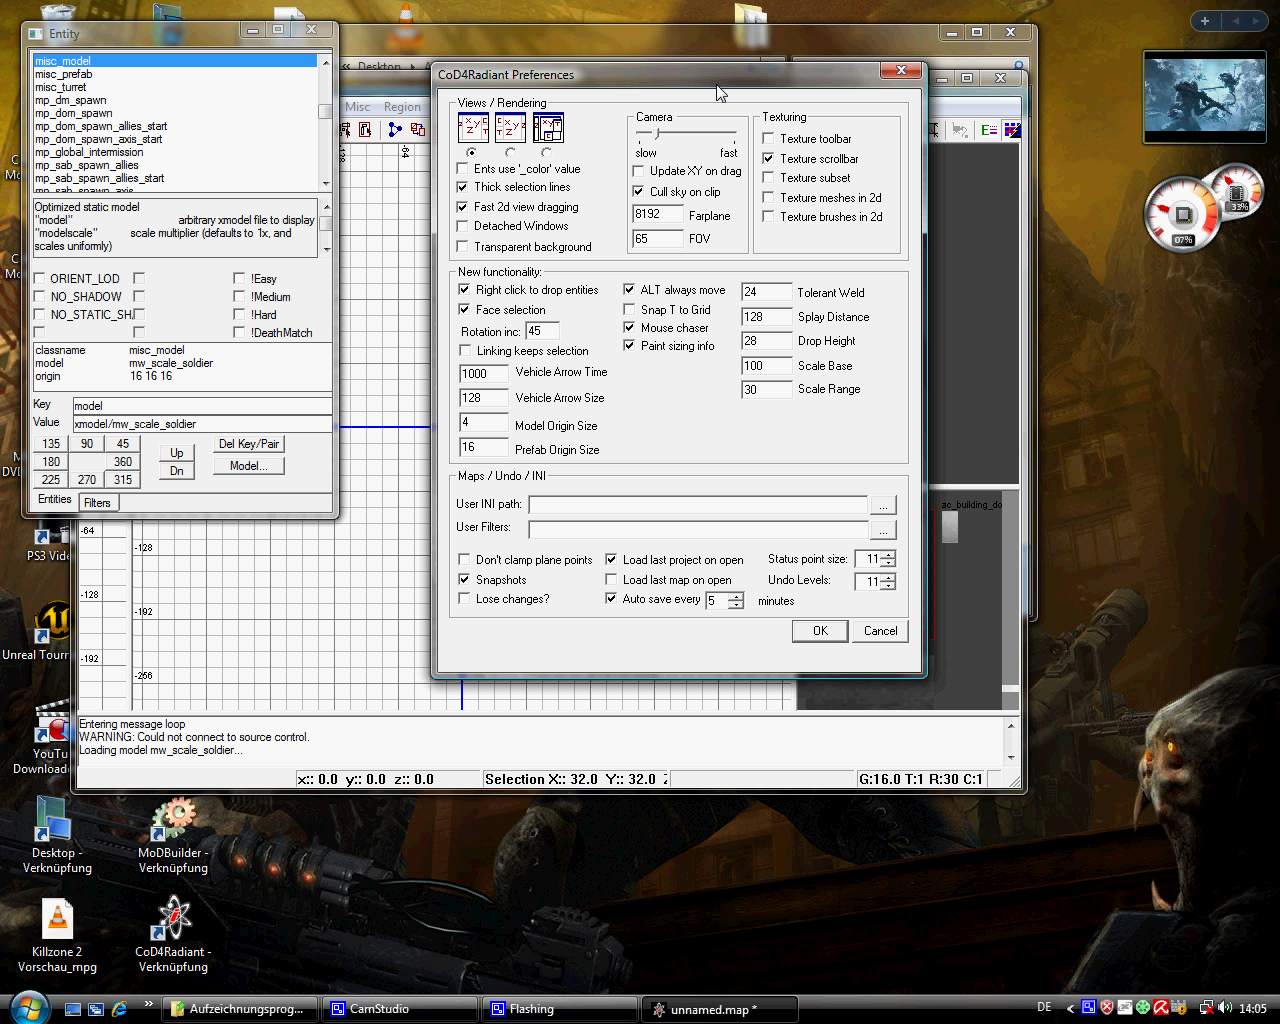The image size is (1280, 1024).
Task: Confirm preferences with the OK button
Action: pos(820,631)
